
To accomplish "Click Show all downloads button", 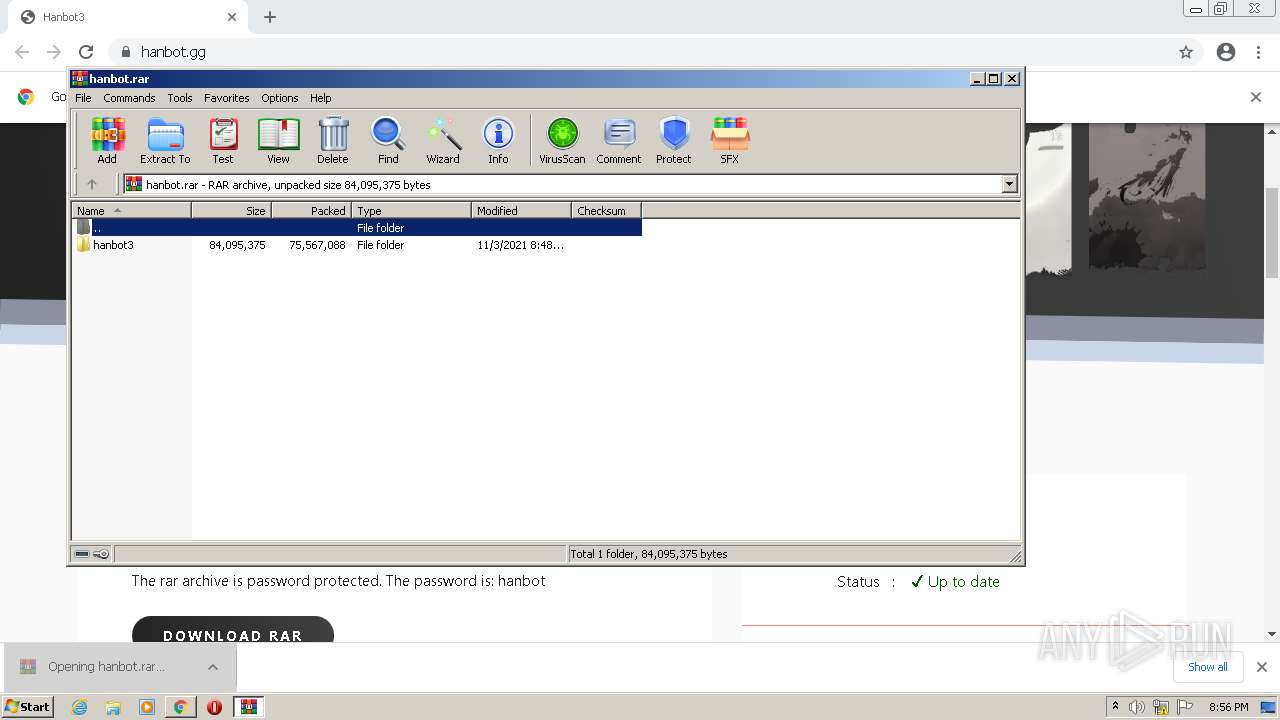I will coord(1207,667).
